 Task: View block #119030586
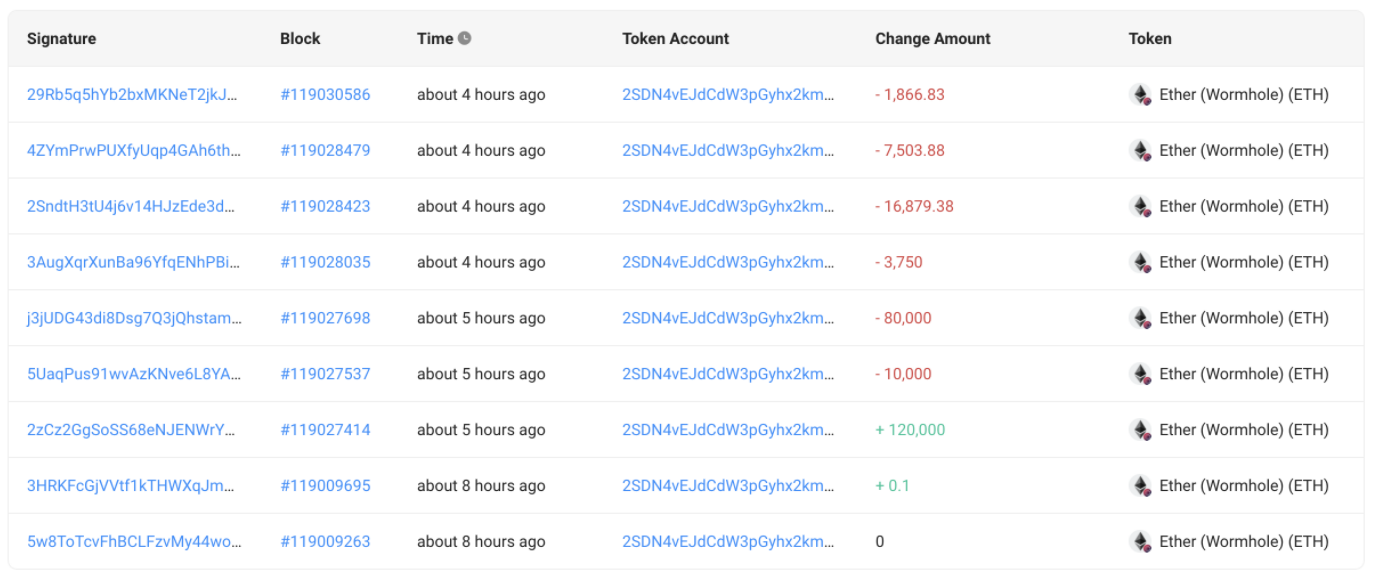click(325, 95)
